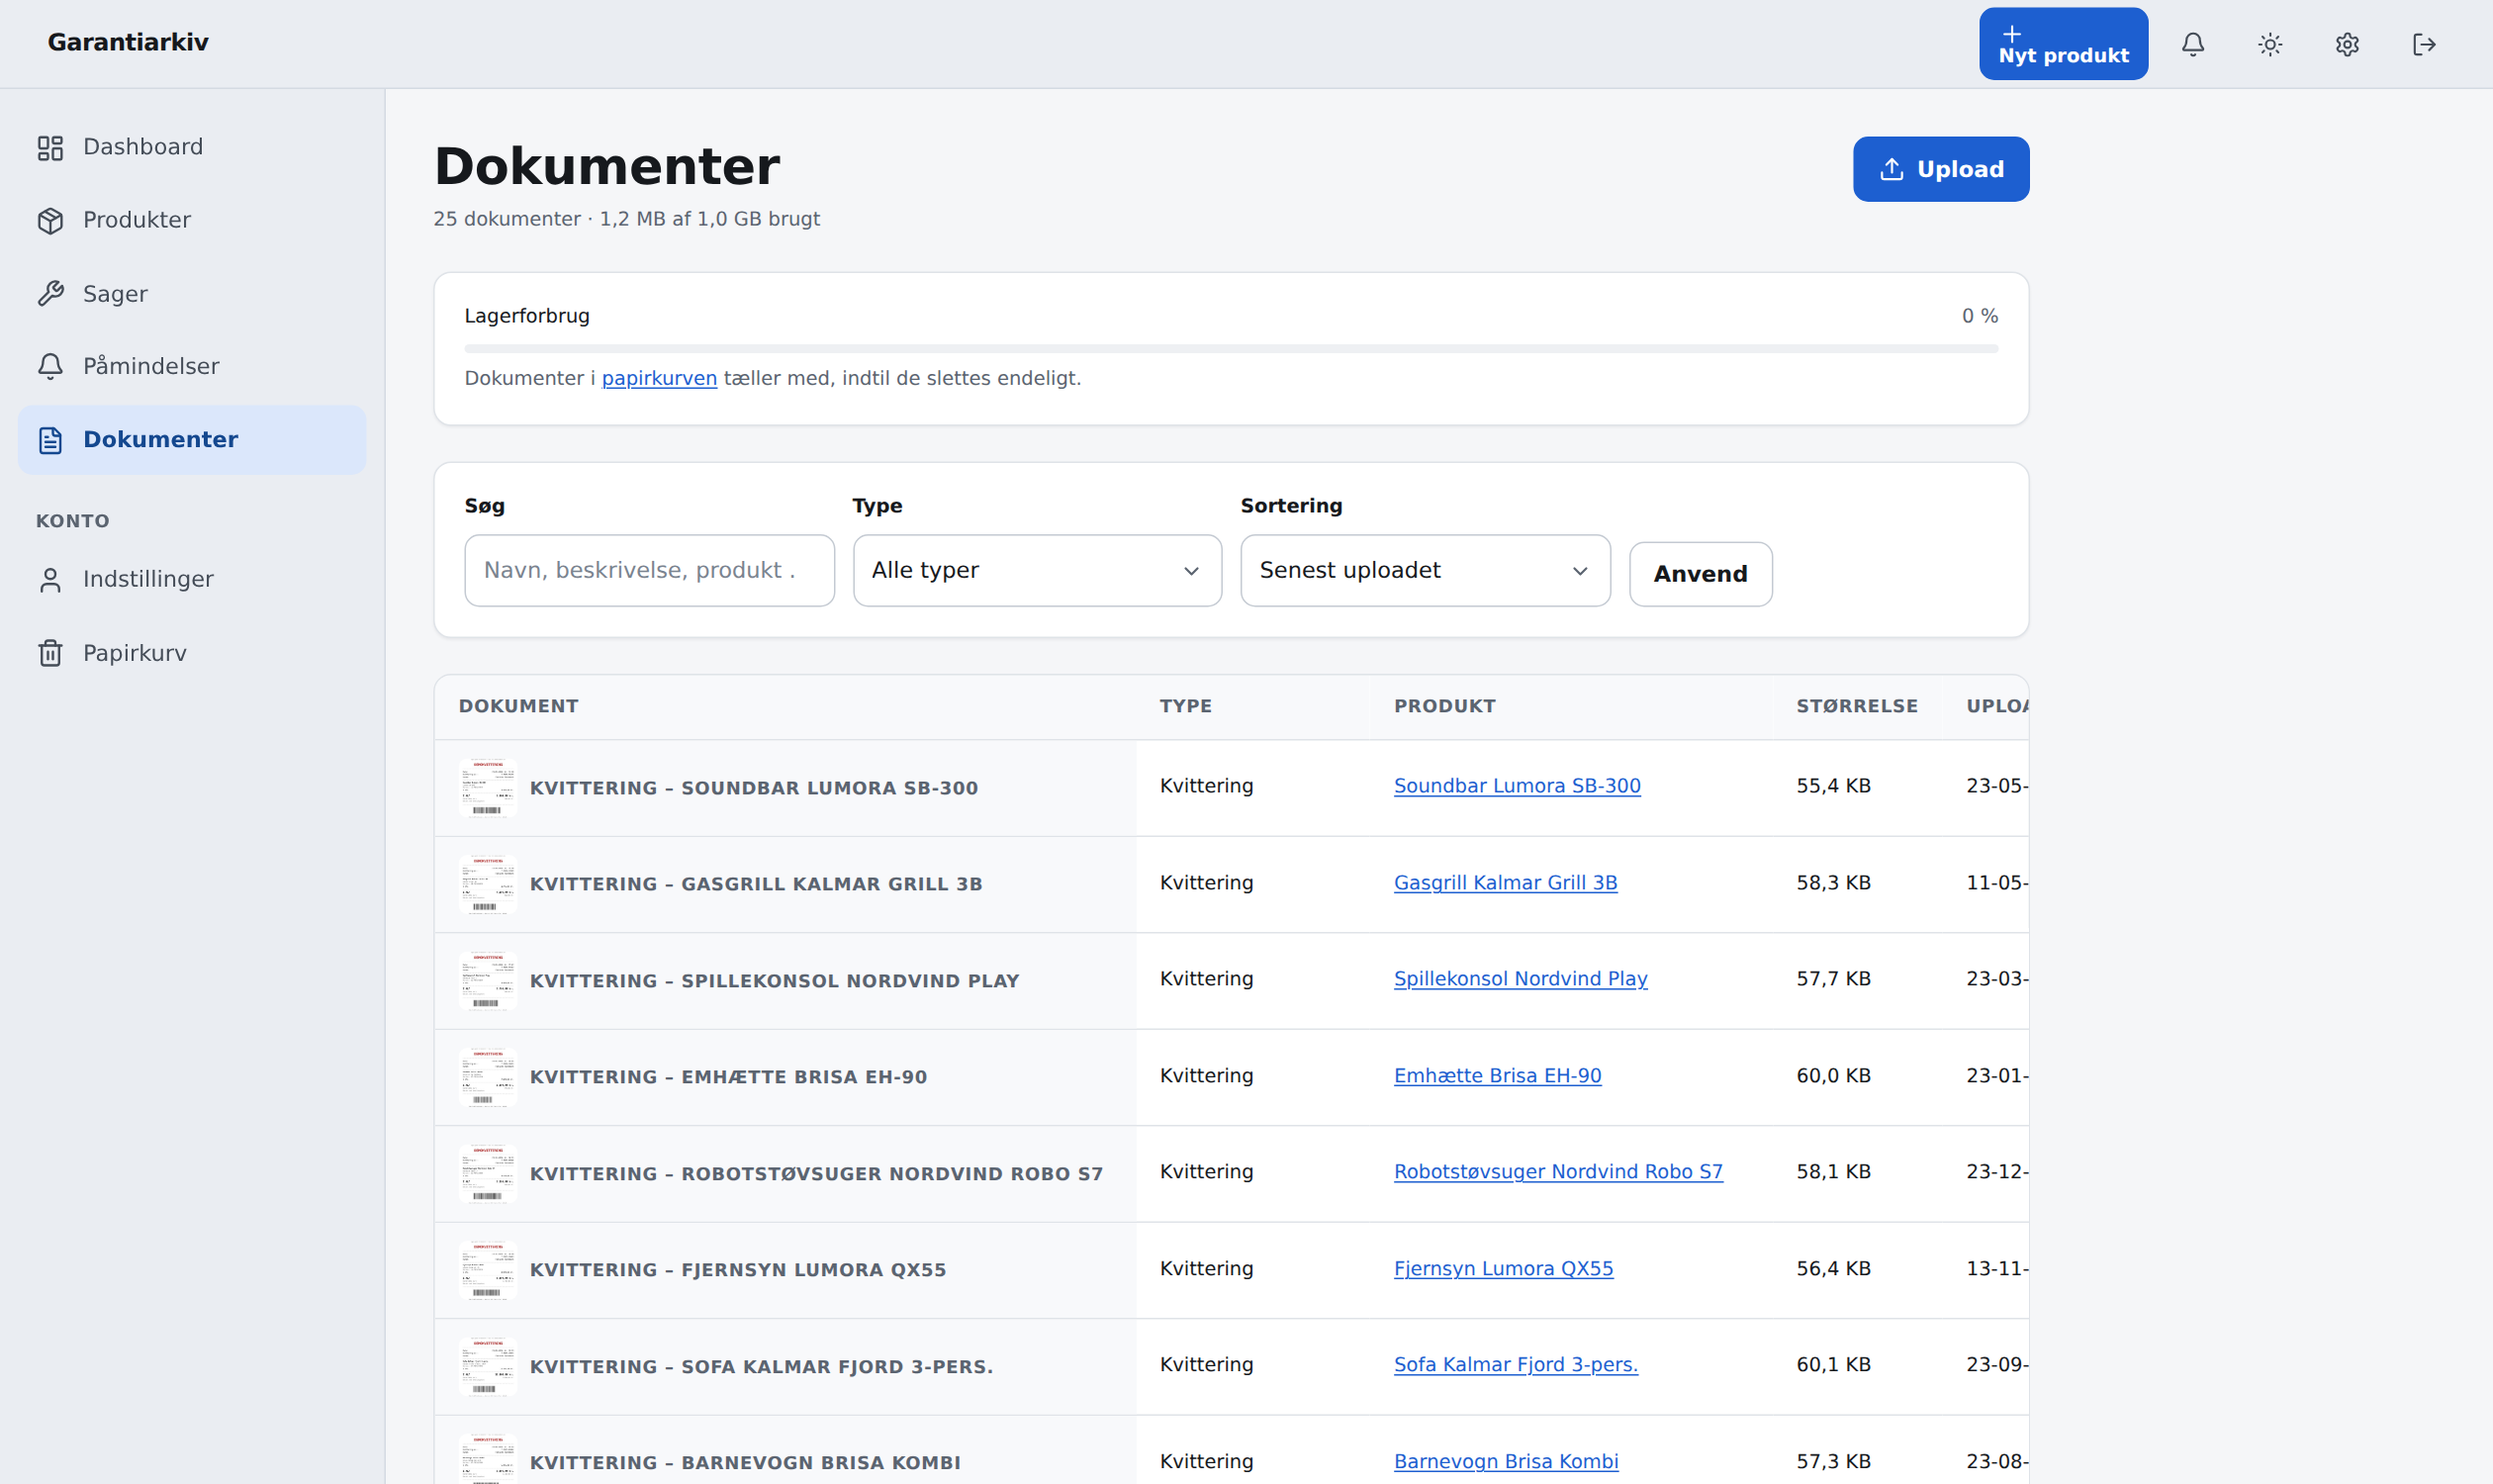The width and height of the screenshot is (2493, 1484).
Task: Open Gasgrill Kalmar Grill 3B receipt thumbnail
Action: [487, 884]
